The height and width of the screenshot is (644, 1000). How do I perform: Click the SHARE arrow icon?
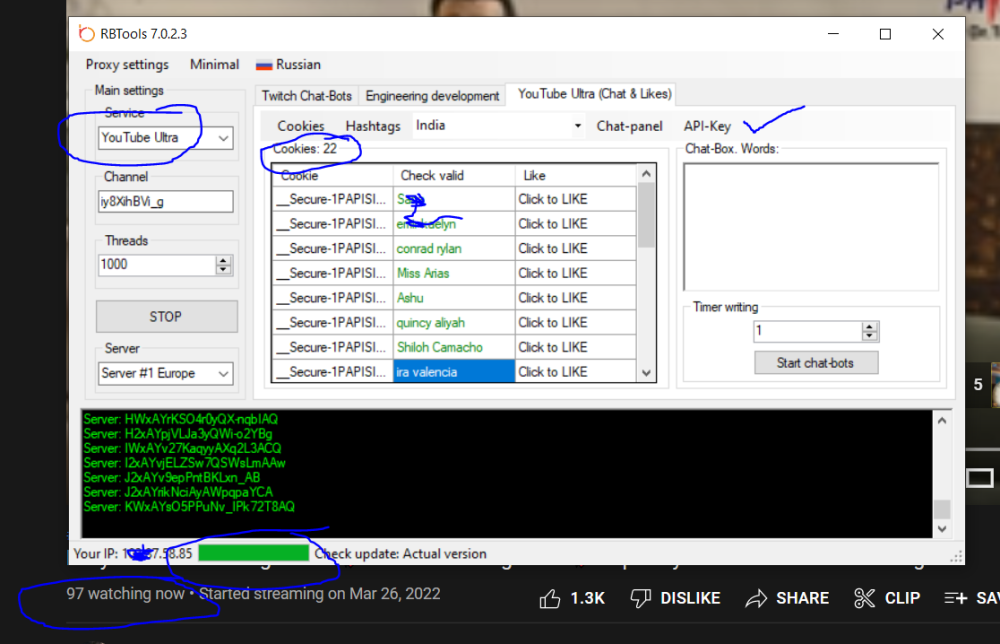click(x=757, y=598)
